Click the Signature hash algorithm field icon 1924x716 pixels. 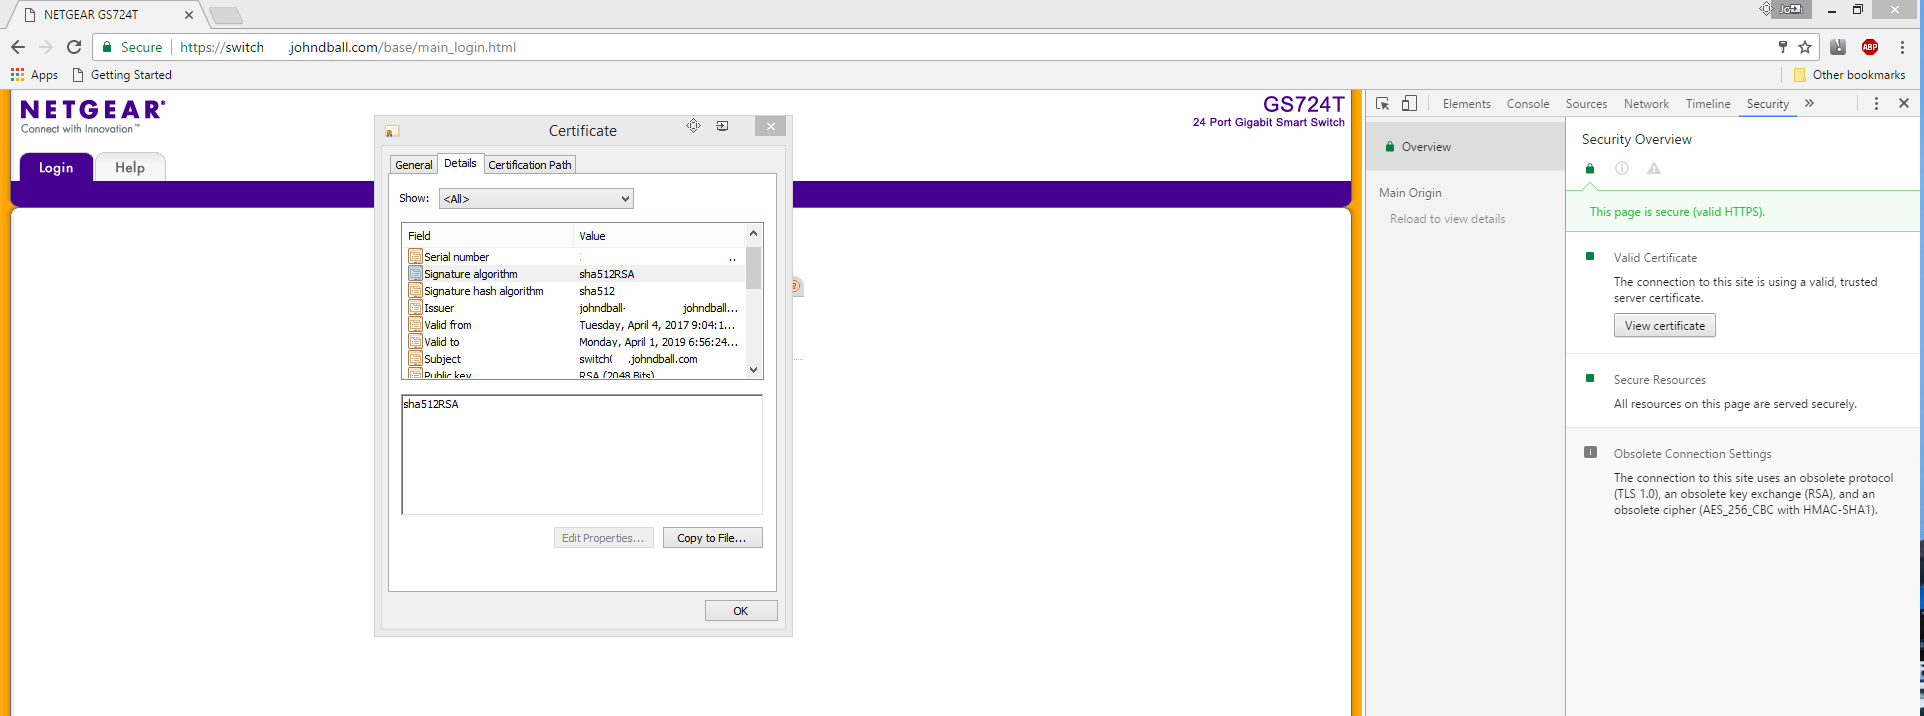coord(415,291)
